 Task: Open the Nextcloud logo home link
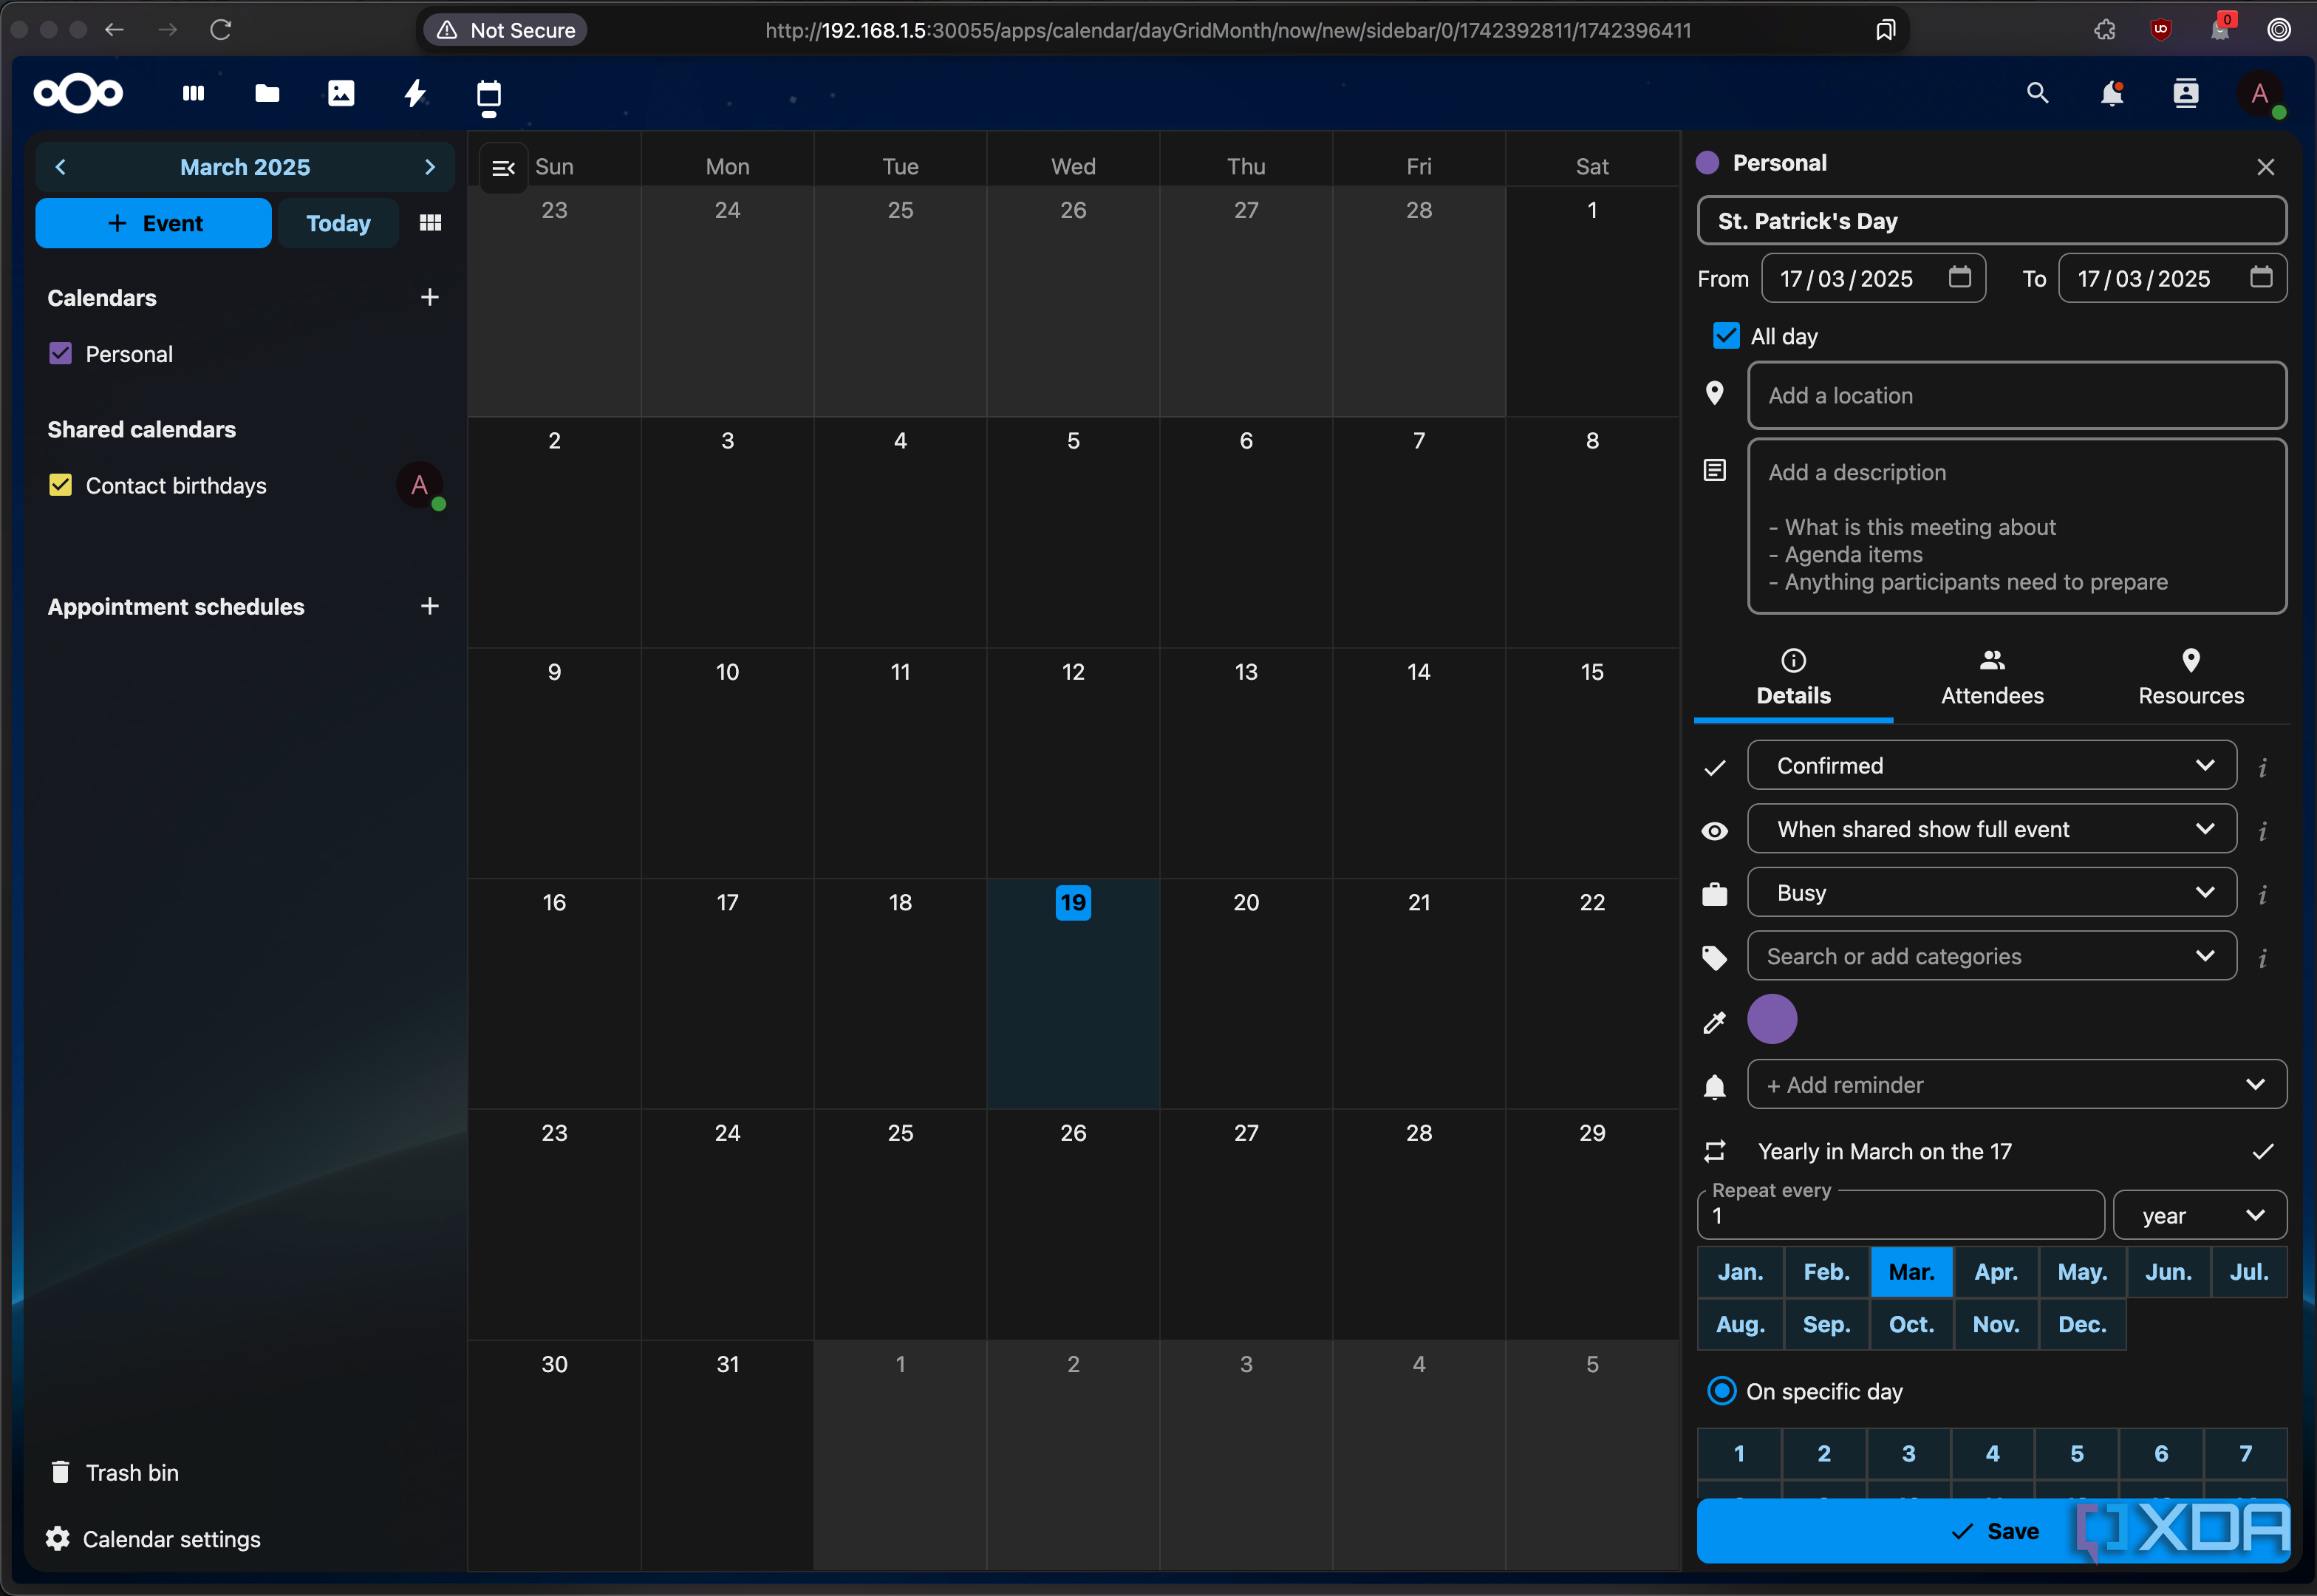point(78,94)
